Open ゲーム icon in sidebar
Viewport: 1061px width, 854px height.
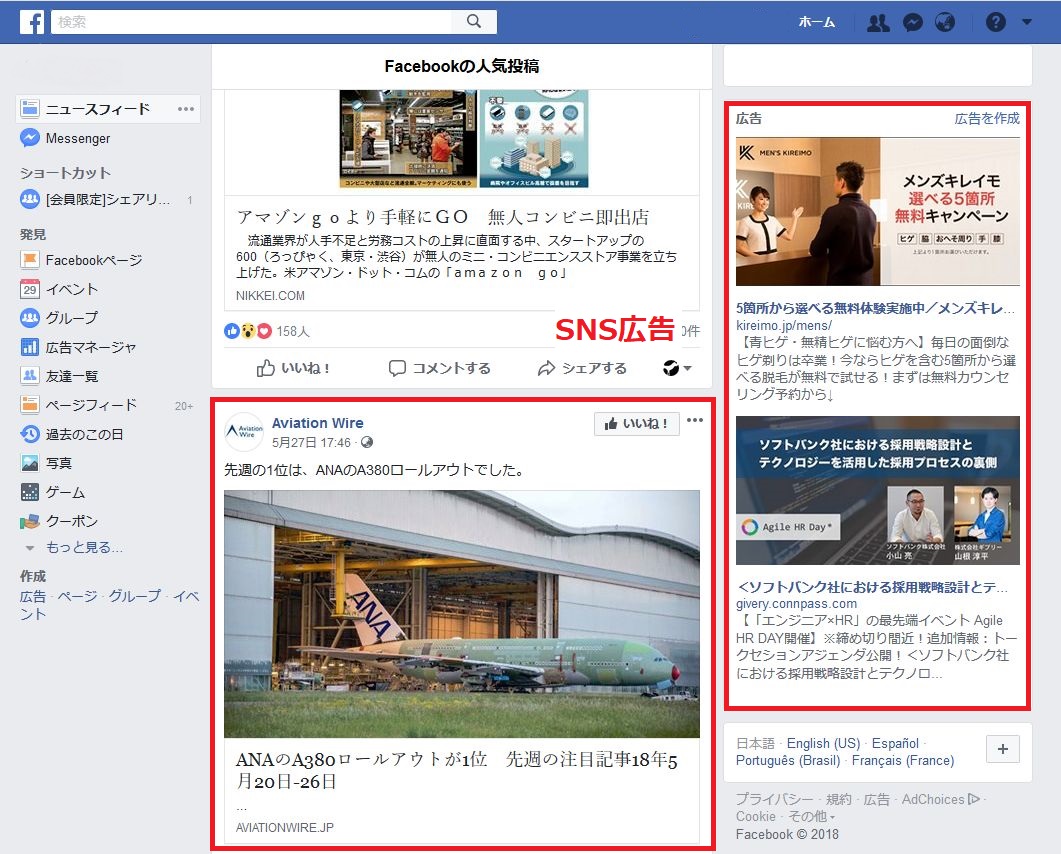tap(30, 492)
